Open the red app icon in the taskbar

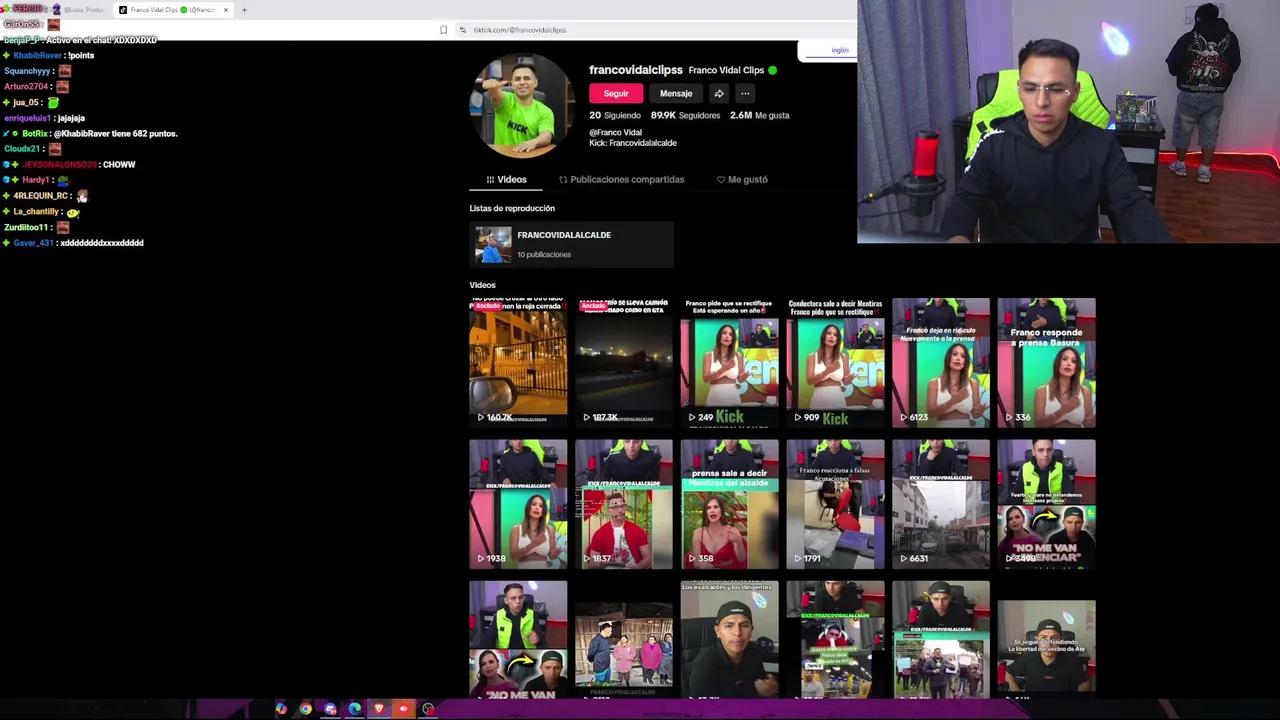pyautogui.click(x=404, y=709)
